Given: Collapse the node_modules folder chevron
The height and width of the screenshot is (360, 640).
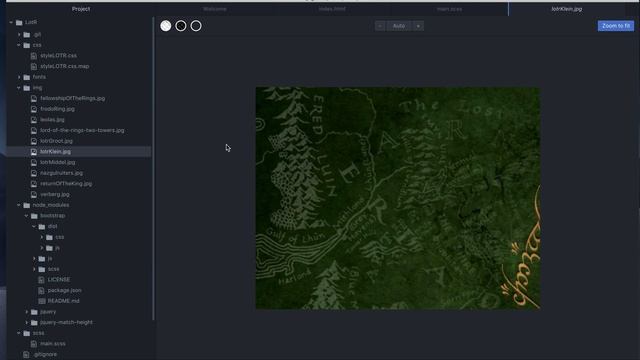Looking at the screenshot, I should tap(19, 205).
